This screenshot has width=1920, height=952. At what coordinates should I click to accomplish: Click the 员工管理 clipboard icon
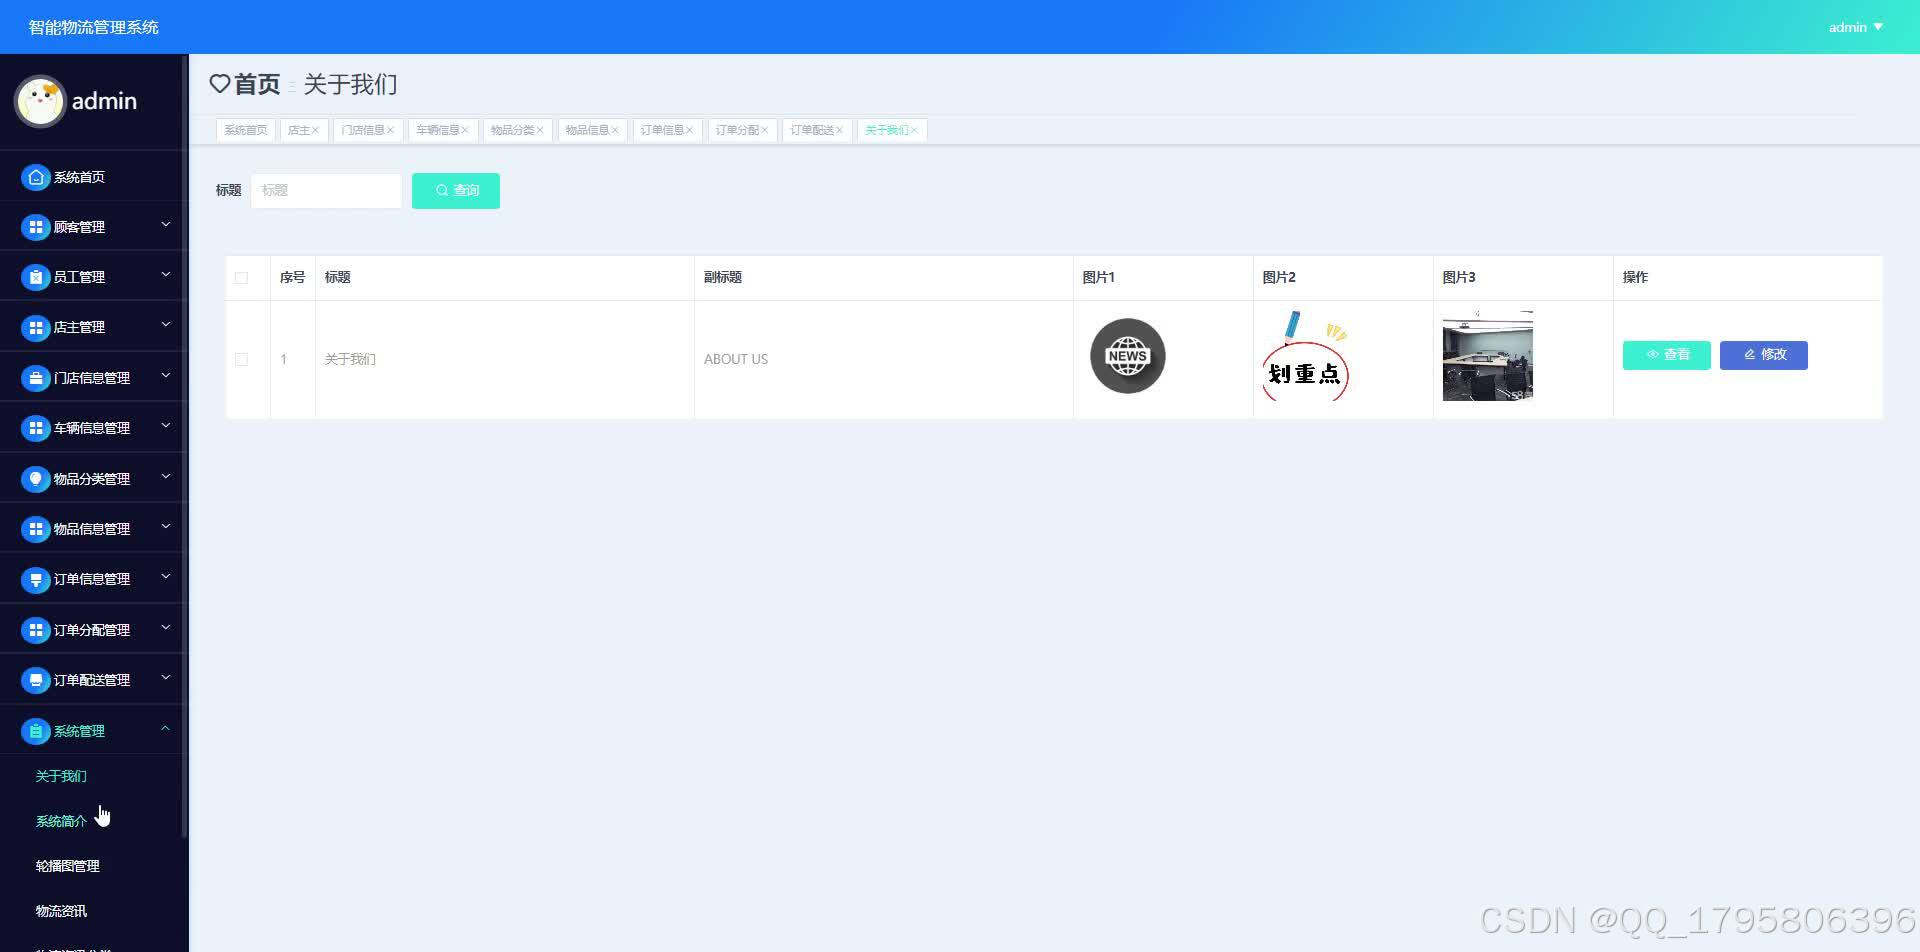tap(36, 277)
